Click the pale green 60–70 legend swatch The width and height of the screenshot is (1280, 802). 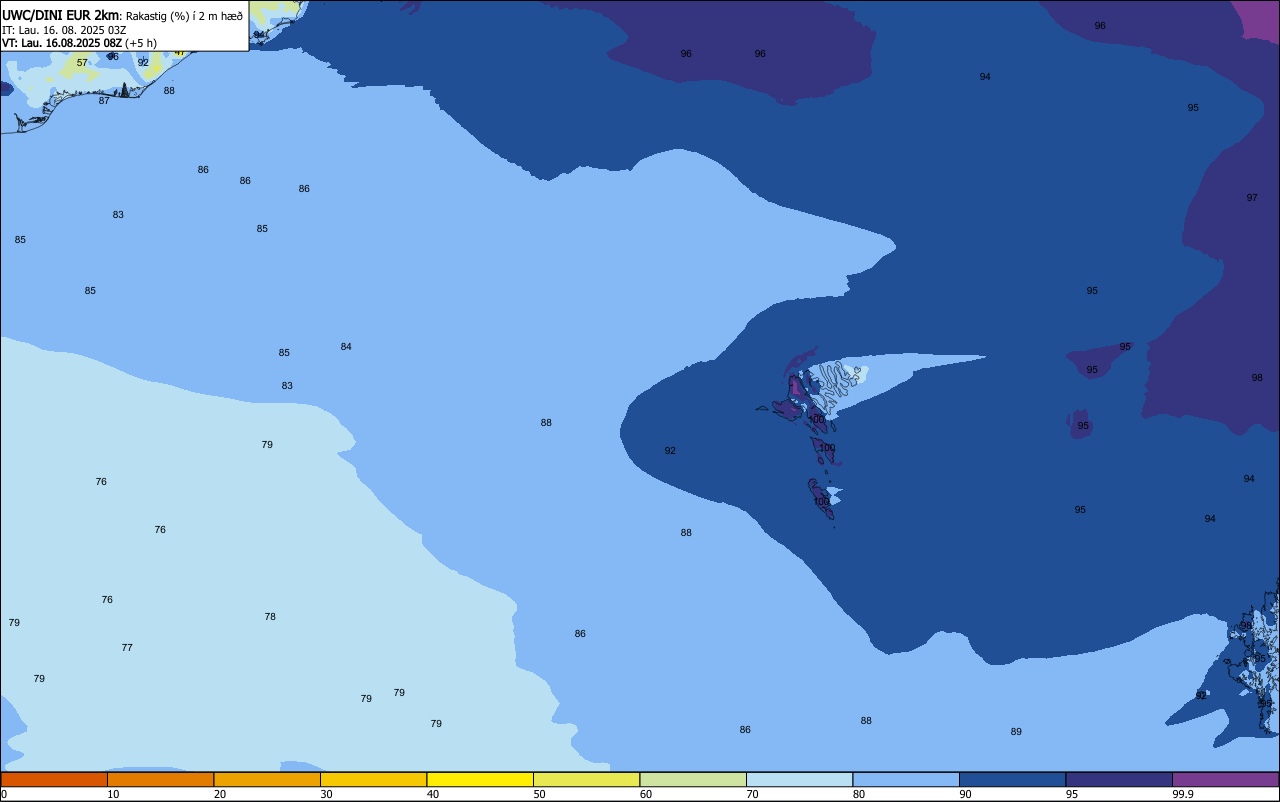click(x=693, y=779)
